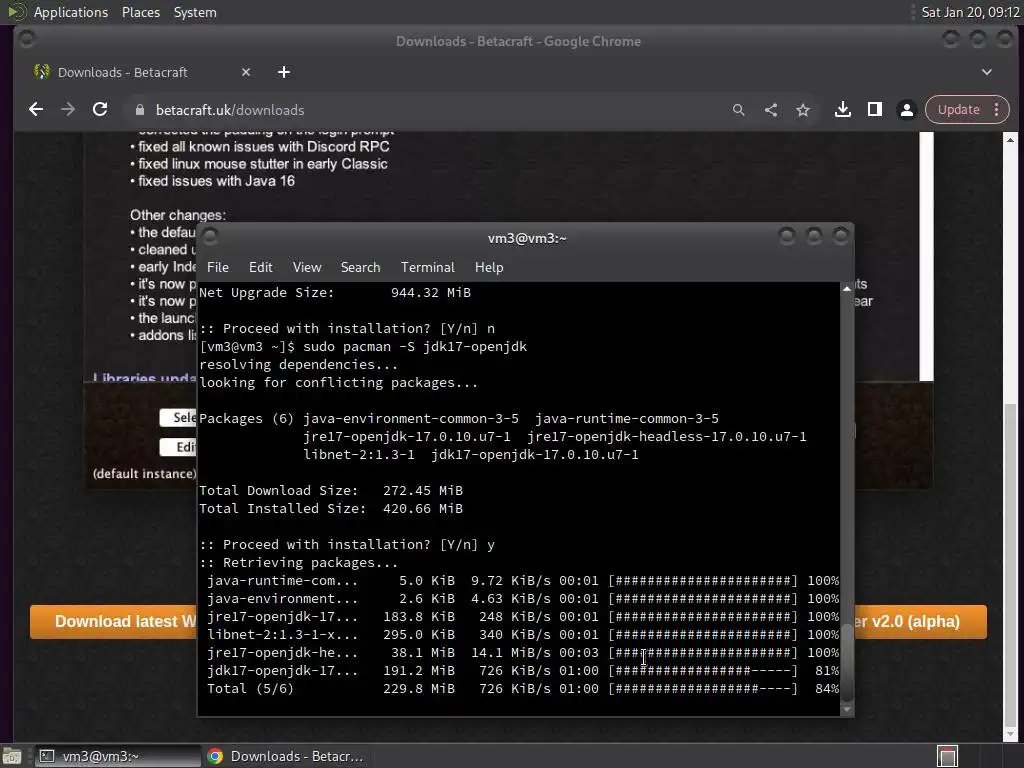The image size is (1024, 768).
Task: Open Chrome downloads tray icon
Action: click(842, 110)
